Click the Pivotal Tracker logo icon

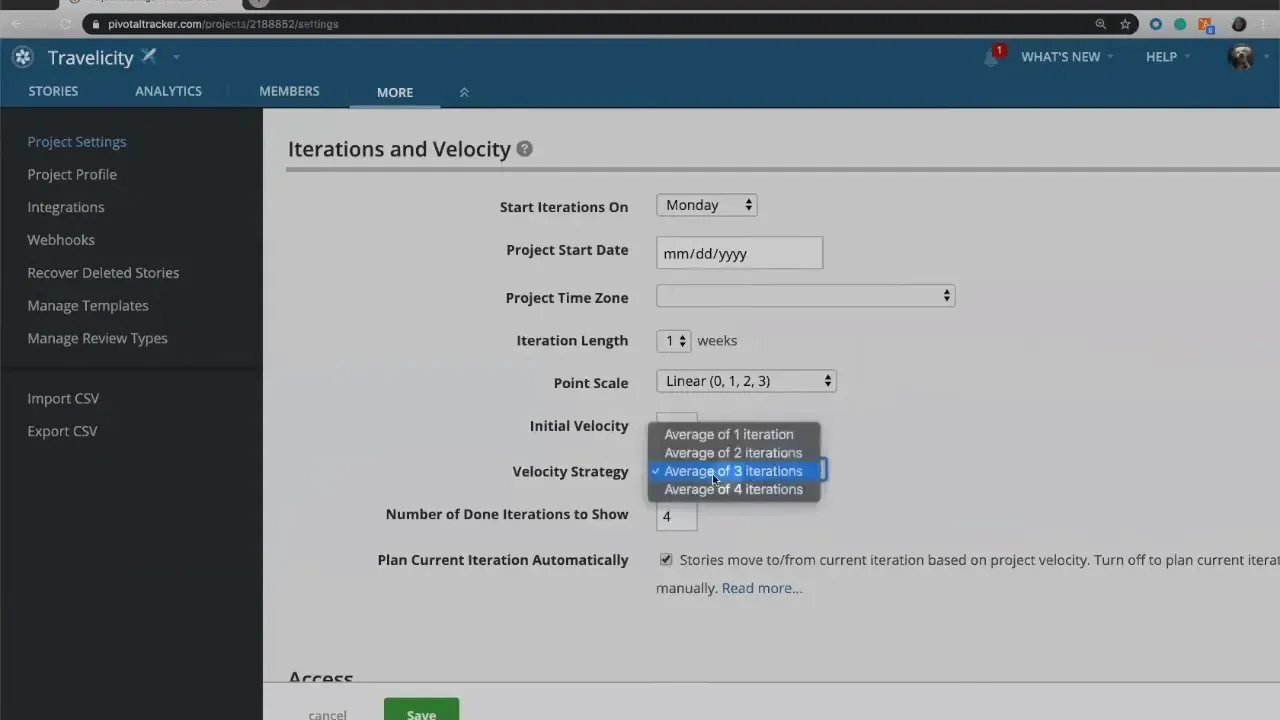pyautogui.click(x=22, y=57)
